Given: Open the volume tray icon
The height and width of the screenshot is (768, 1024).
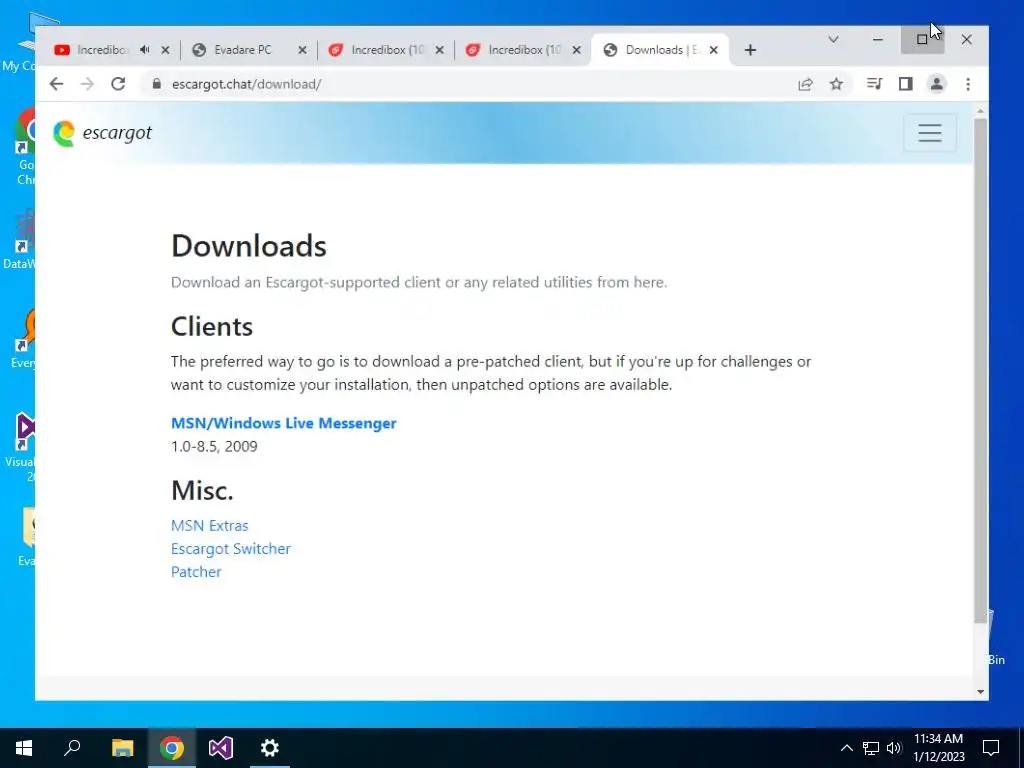Looking at the screenshot, I should pos(894,748).
